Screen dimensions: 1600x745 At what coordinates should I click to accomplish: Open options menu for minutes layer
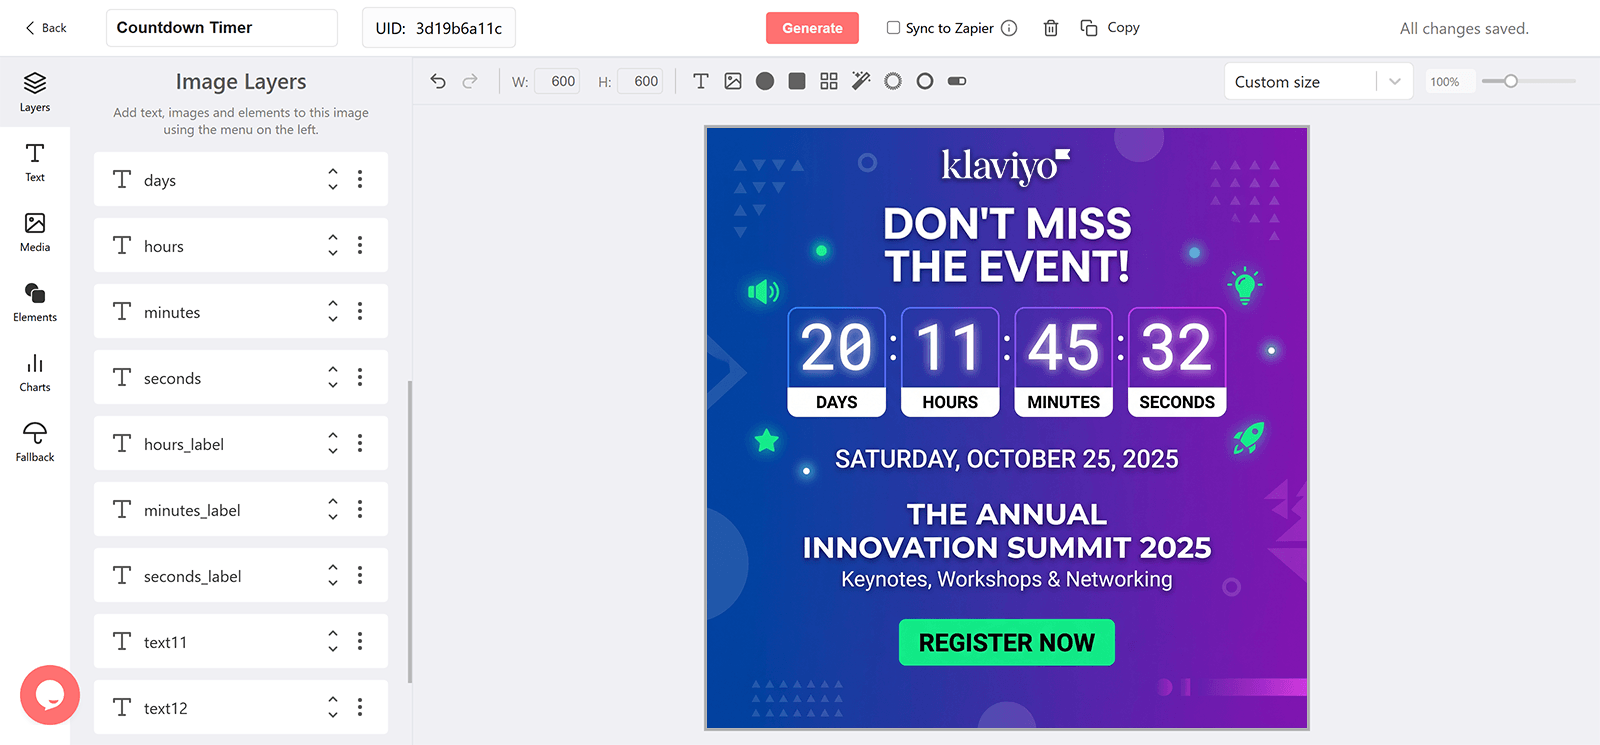pos(360,311)
